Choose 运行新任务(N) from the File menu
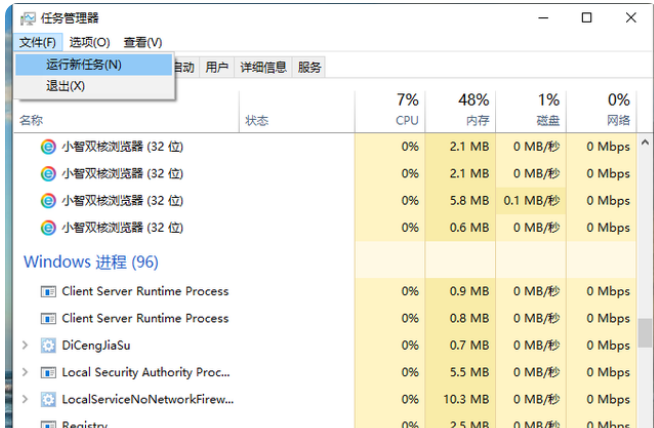 click(84, 64)
